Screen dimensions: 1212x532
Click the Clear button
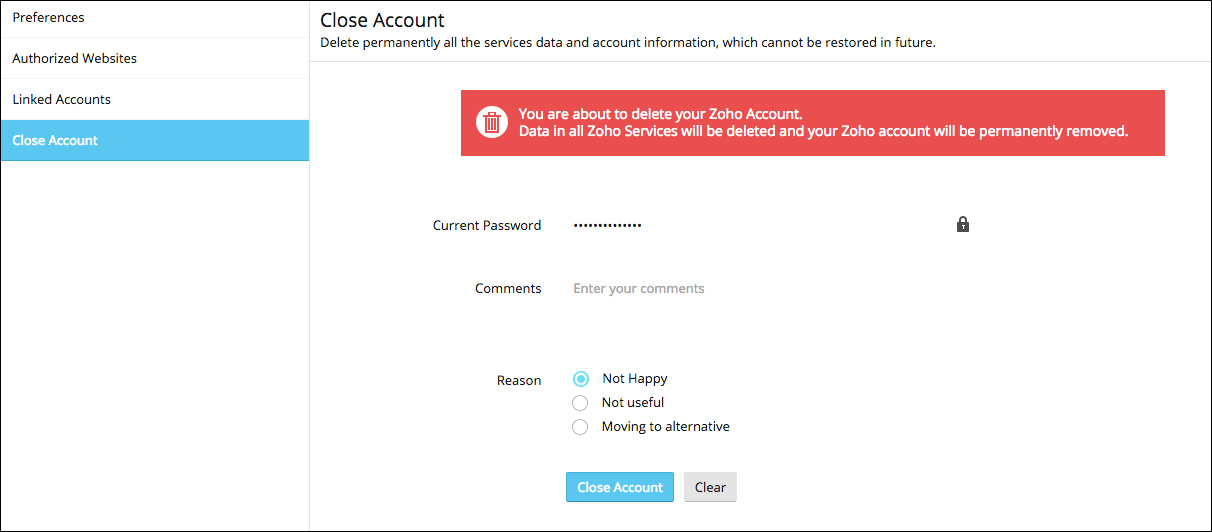(710, 487)
